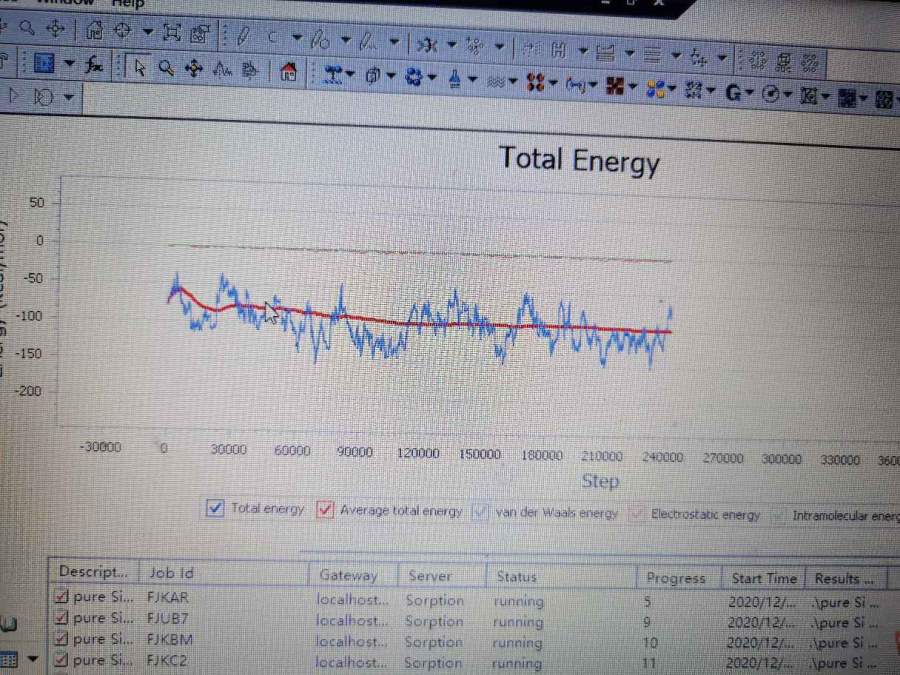The width and height of the screenshot is (900, 675).
Task: Click the Forcite flask module icon
Action: click(455, 78)
